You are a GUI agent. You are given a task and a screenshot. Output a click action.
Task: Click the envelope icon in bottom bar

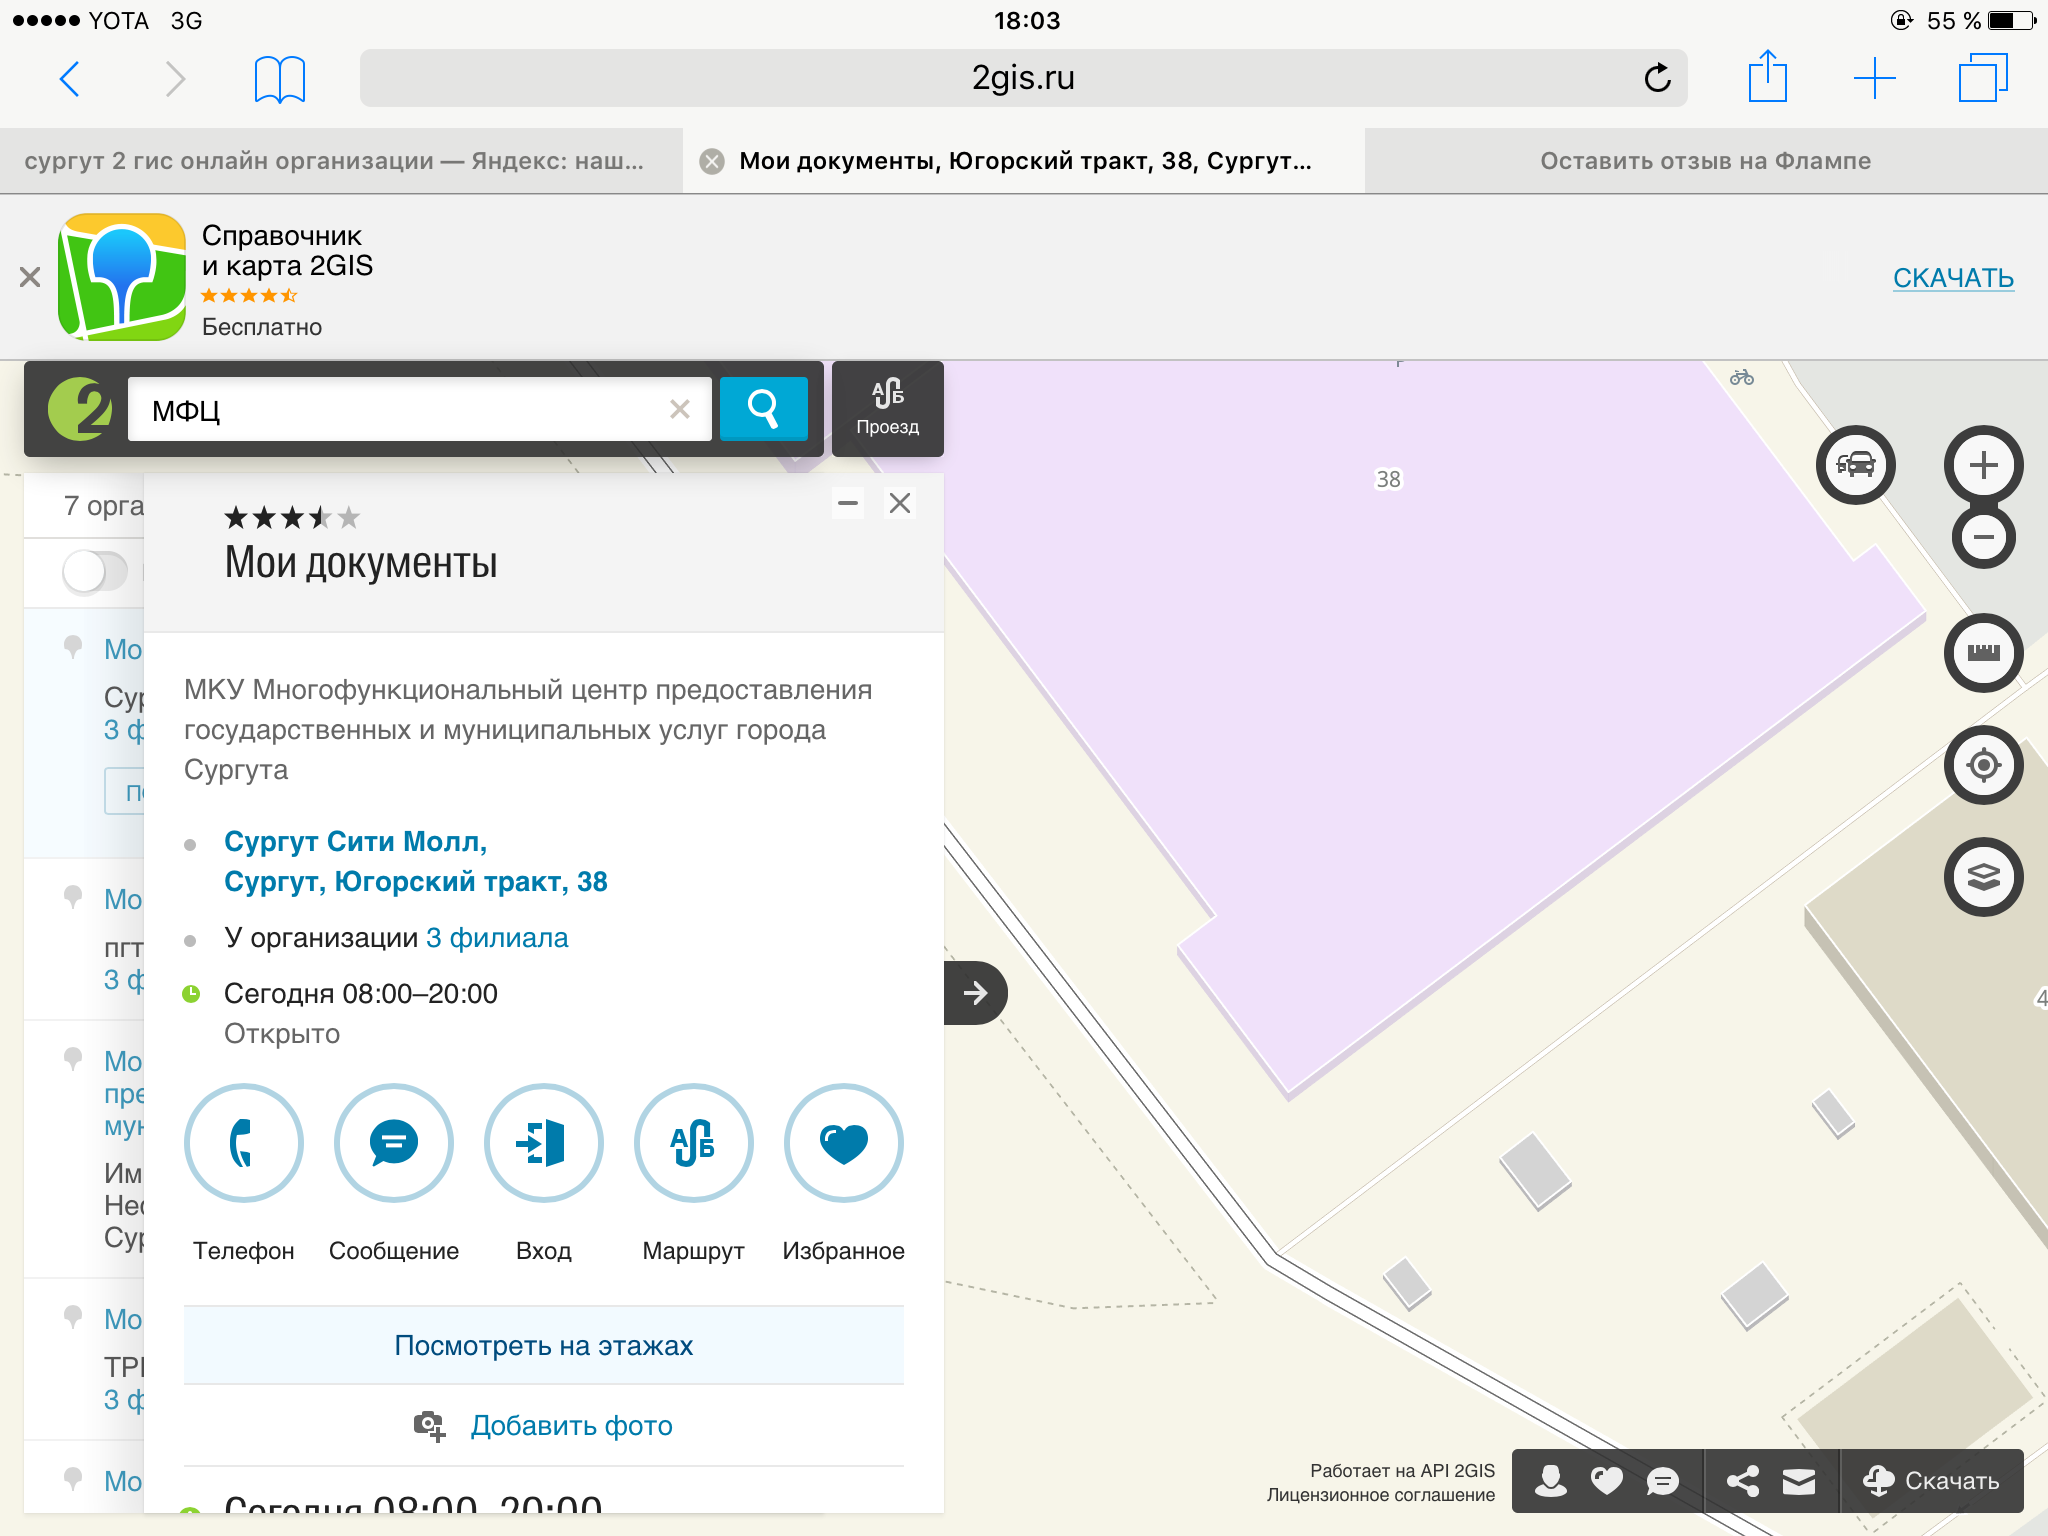click(x=1799, y=1481)
